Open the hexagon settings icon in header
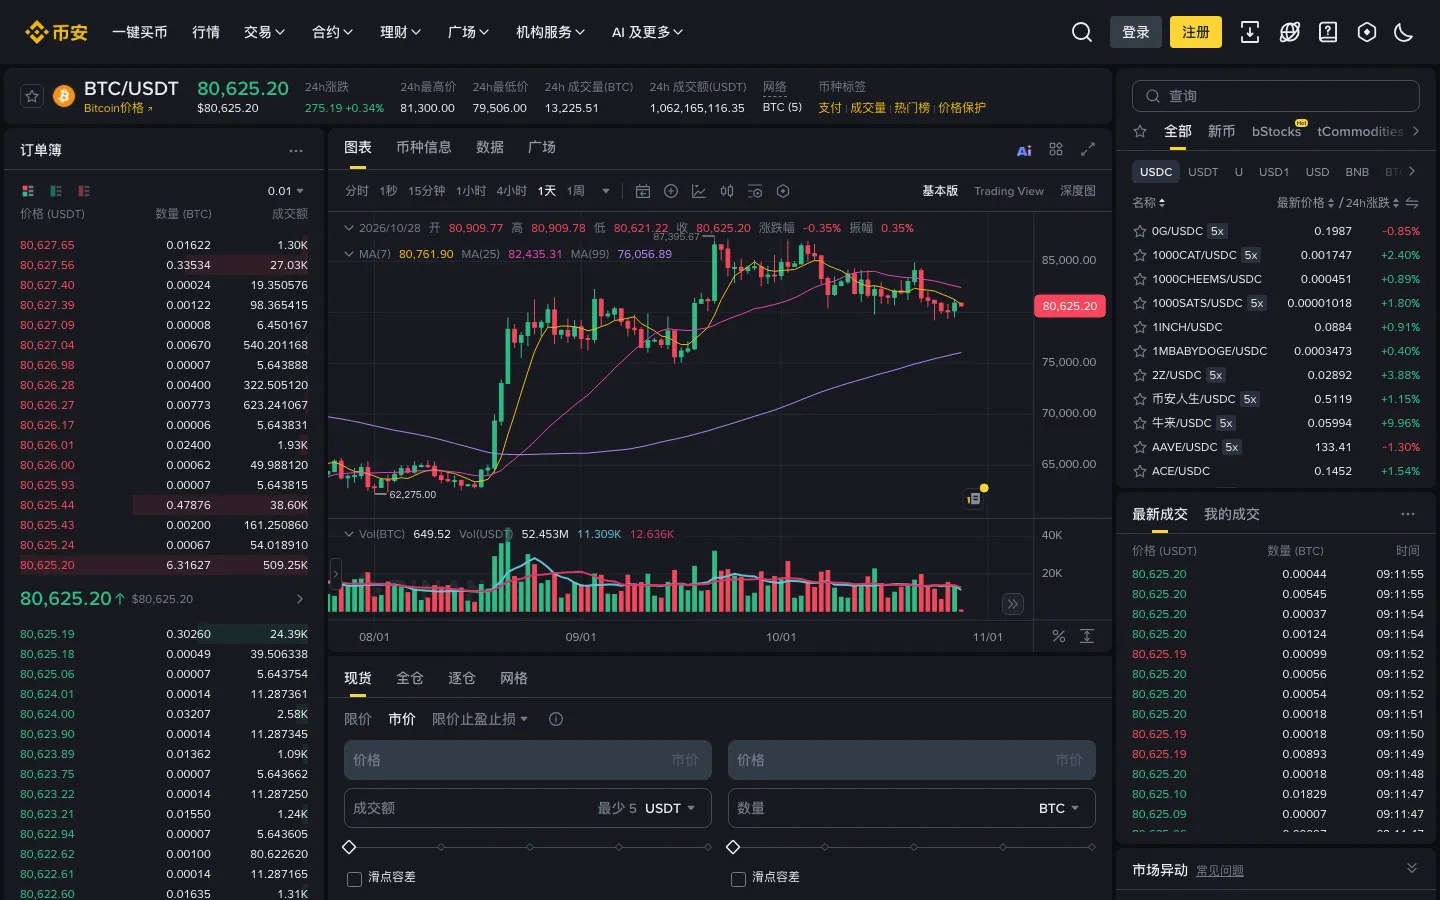Viewport: 1440px width, 900px height. click(x=1367, y=32)
